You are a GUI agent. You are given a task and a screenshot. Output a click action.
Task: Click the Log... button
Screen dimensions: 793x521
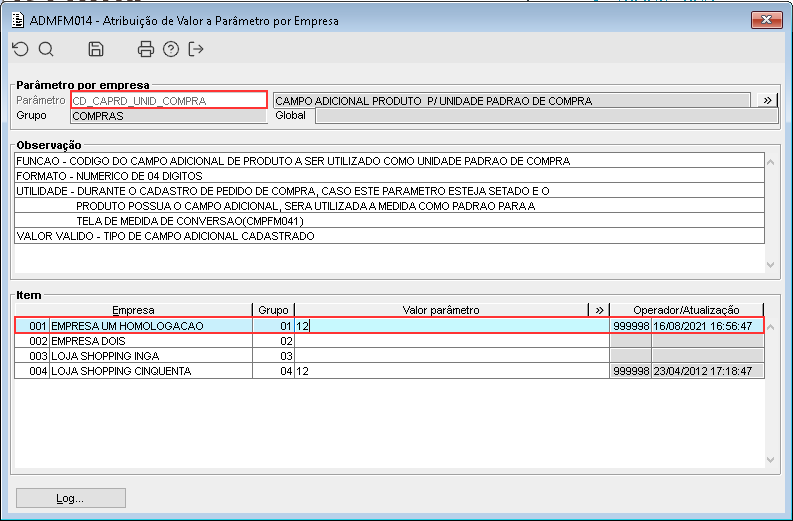click(71, 498)
